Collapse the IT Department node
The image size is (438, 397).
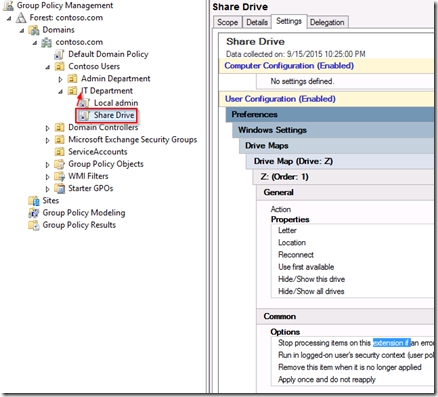coord(60,92)
